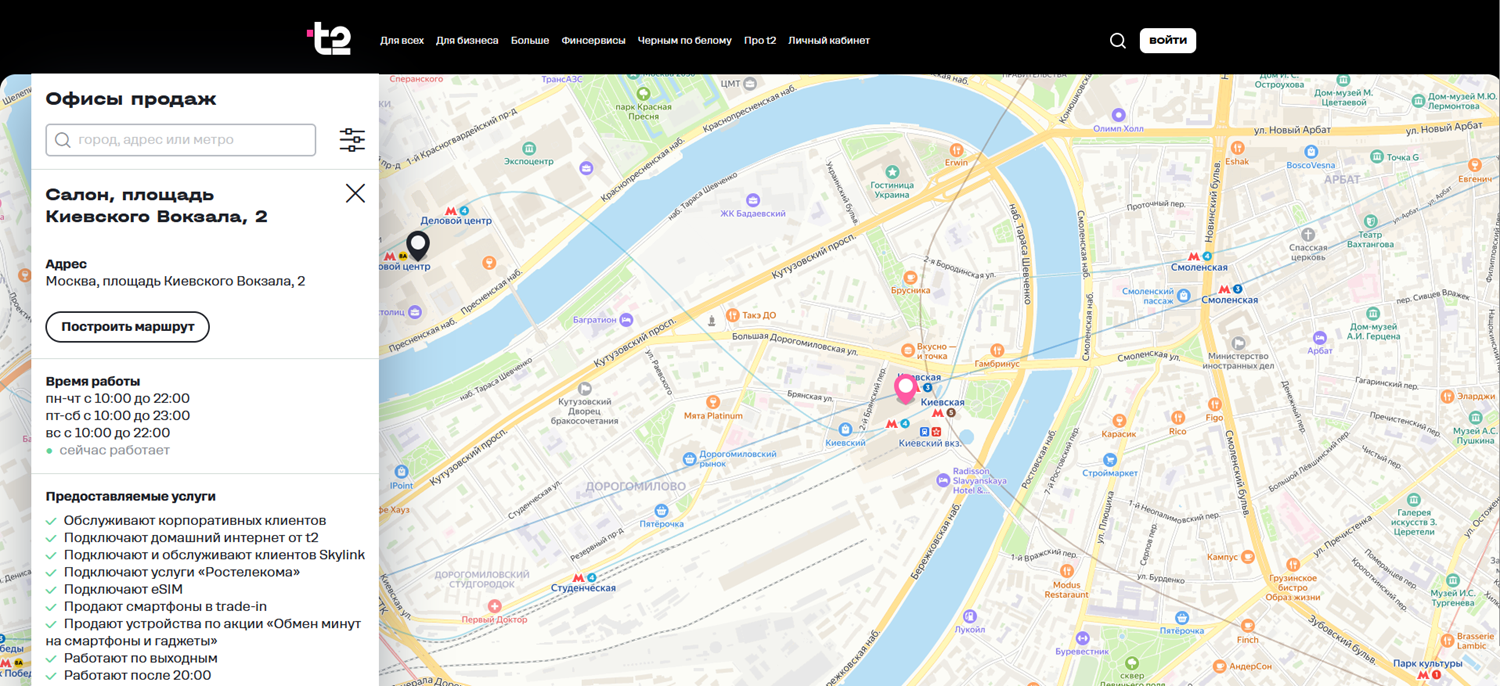Click the Театр Вахтангова marker
The width and height of the screenshot is (1500, 686).
pos(1371,221)
